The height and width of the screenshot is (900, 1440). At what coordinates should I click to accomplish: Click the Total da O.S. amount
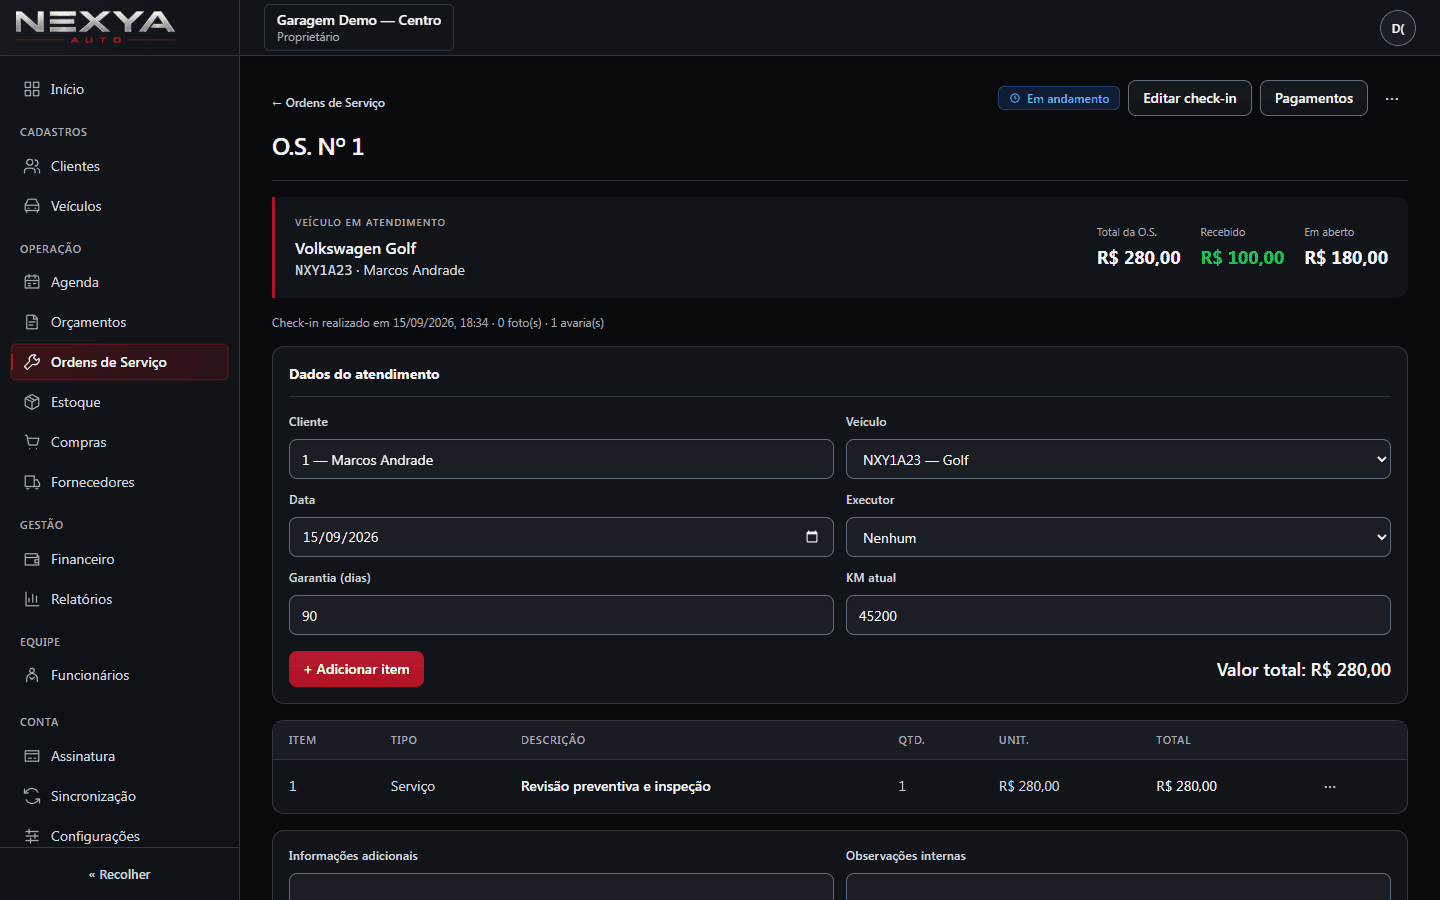[1138, 258]
